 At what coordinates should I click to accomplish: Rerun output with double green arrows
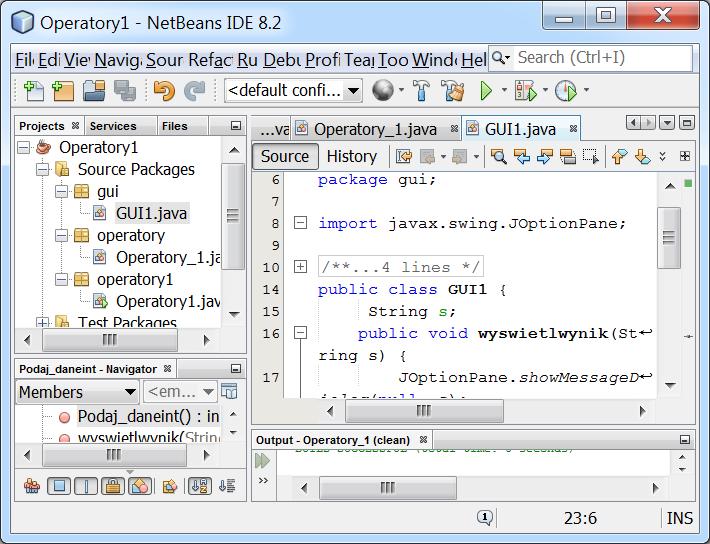(262, 461)
